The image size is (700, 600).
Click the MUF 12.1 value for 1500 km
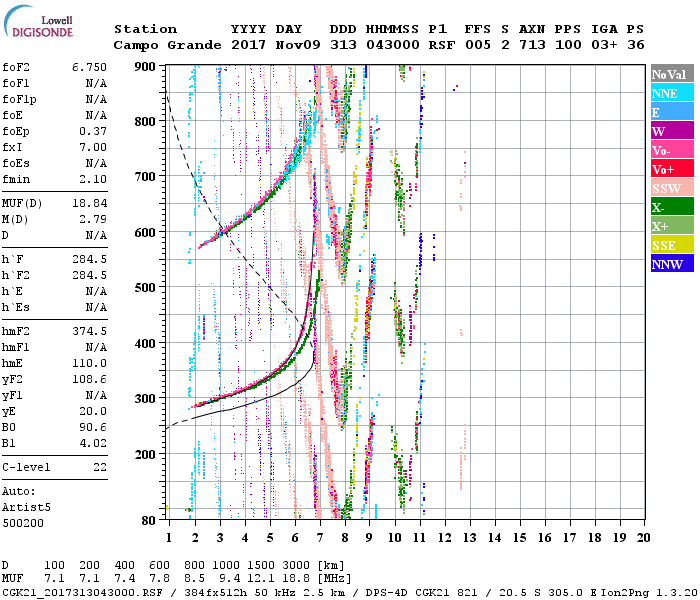(x=261, y=579)
